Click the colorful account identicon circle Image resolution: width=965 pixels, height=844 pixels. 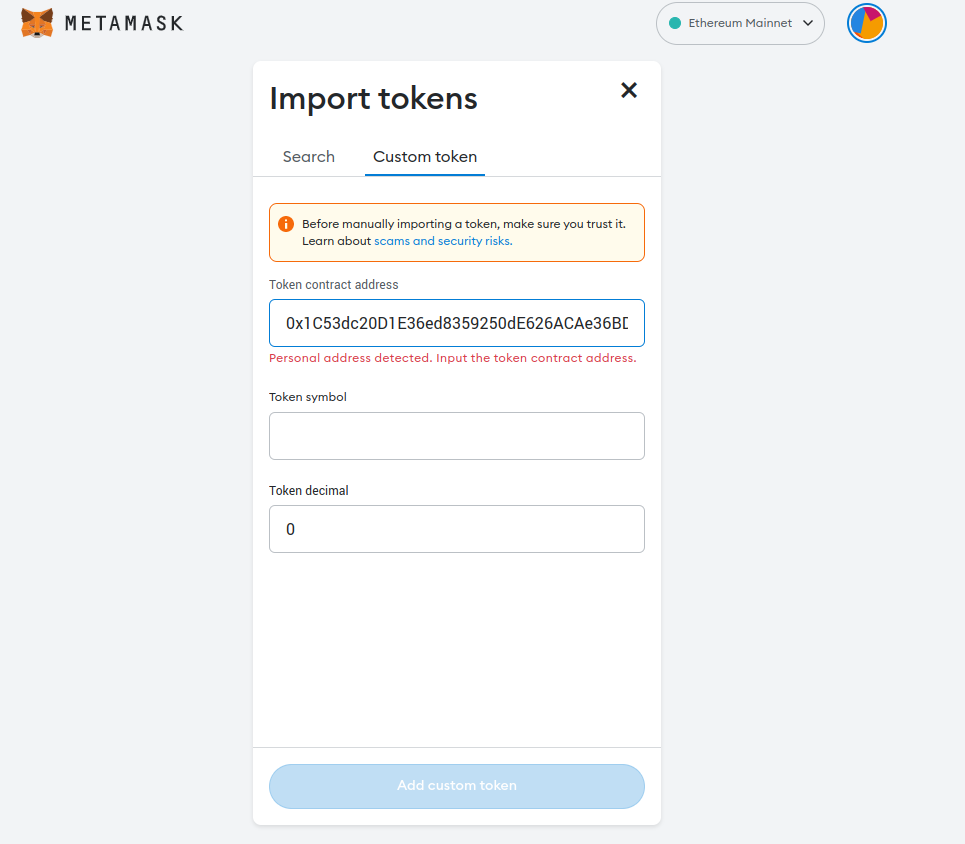point(866,23)
